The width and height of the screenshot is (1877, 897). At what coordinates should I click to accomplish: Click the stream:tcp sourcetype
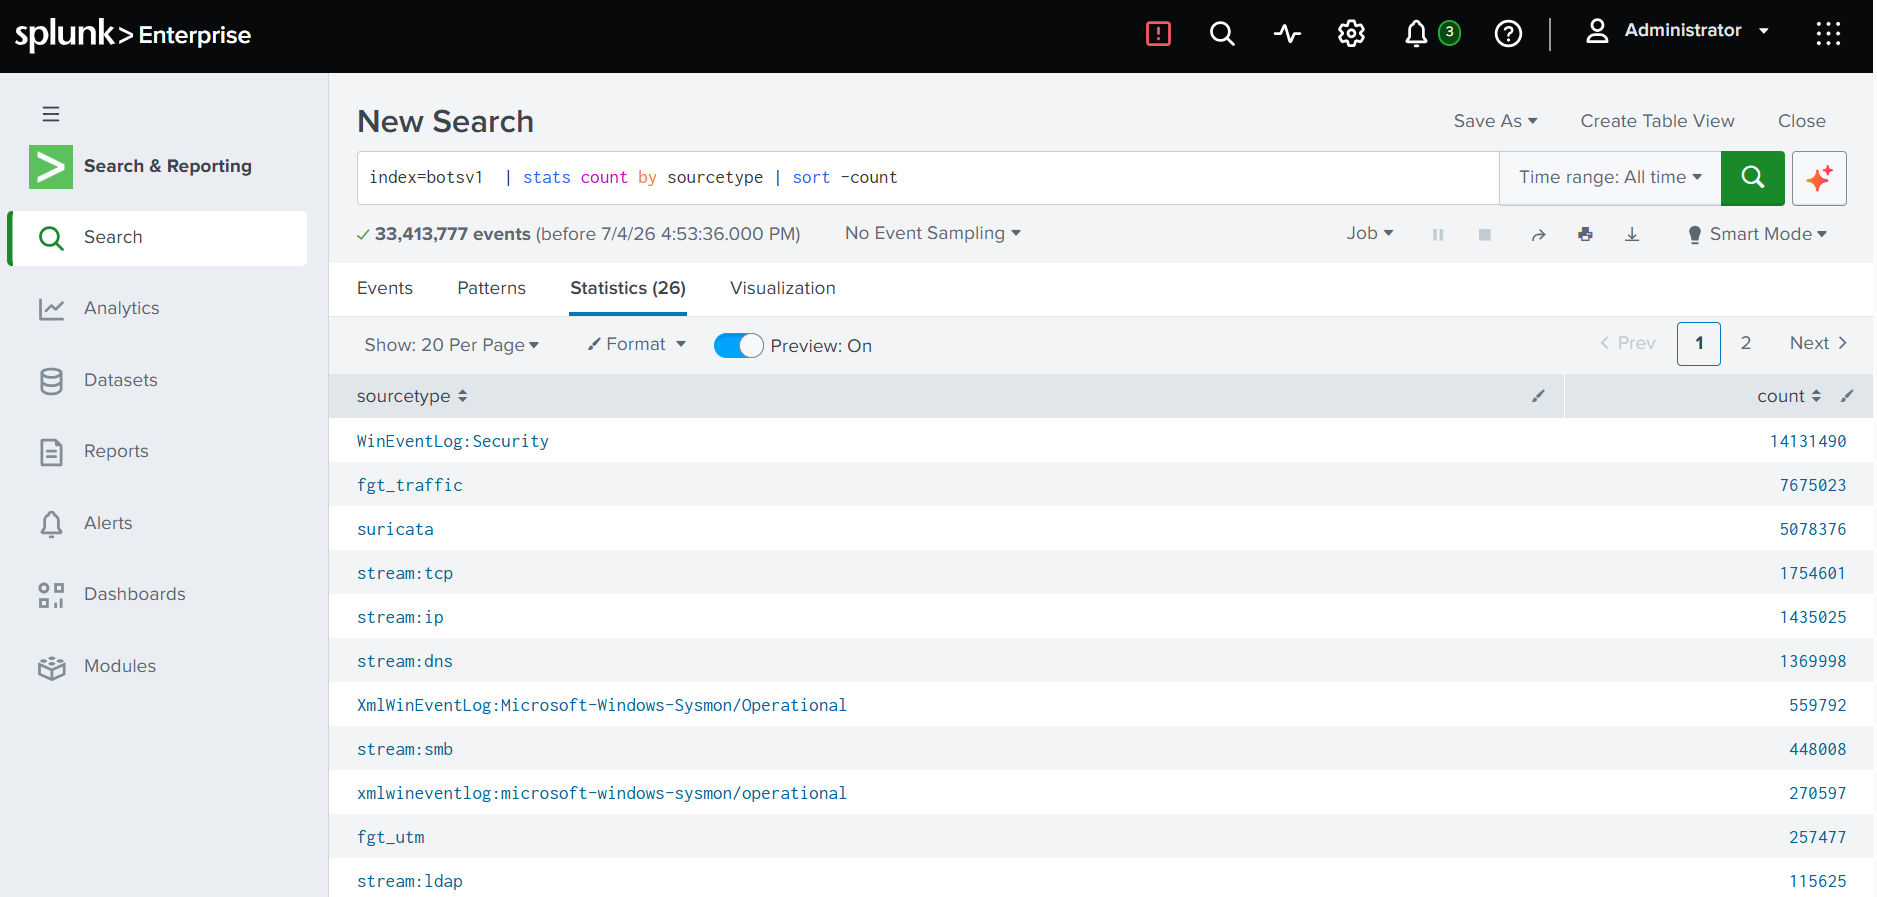tap(405, 573)
